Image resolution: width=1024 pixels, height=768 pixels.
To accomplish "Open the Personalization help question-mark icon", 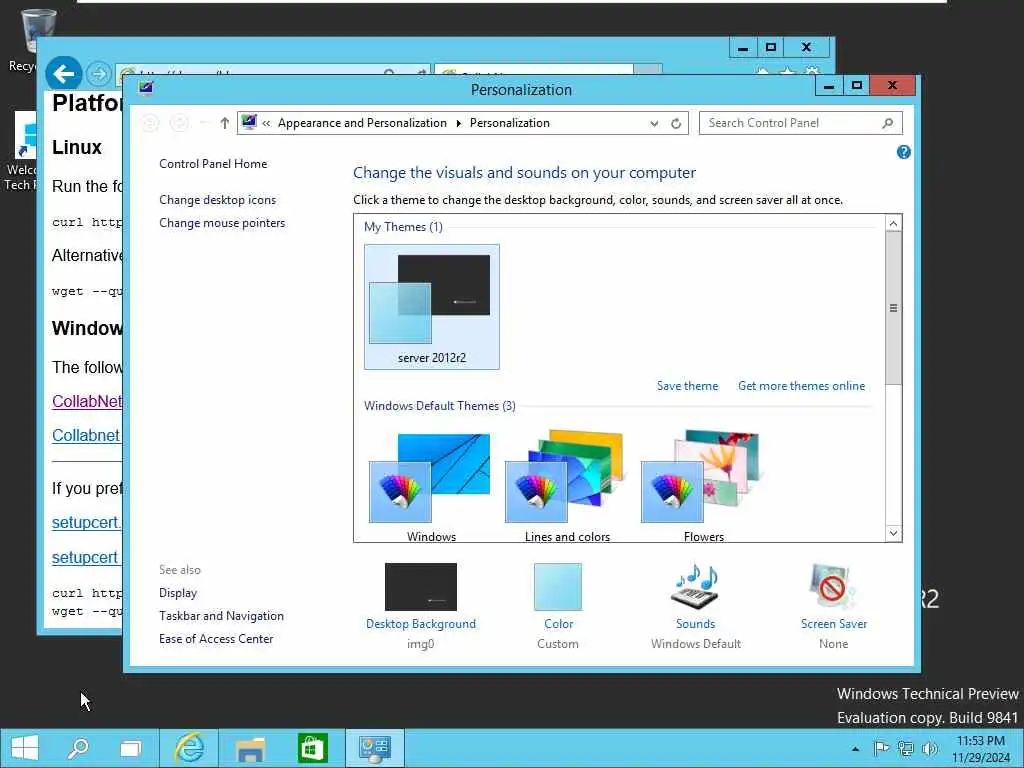I will (x=903, y=152).
